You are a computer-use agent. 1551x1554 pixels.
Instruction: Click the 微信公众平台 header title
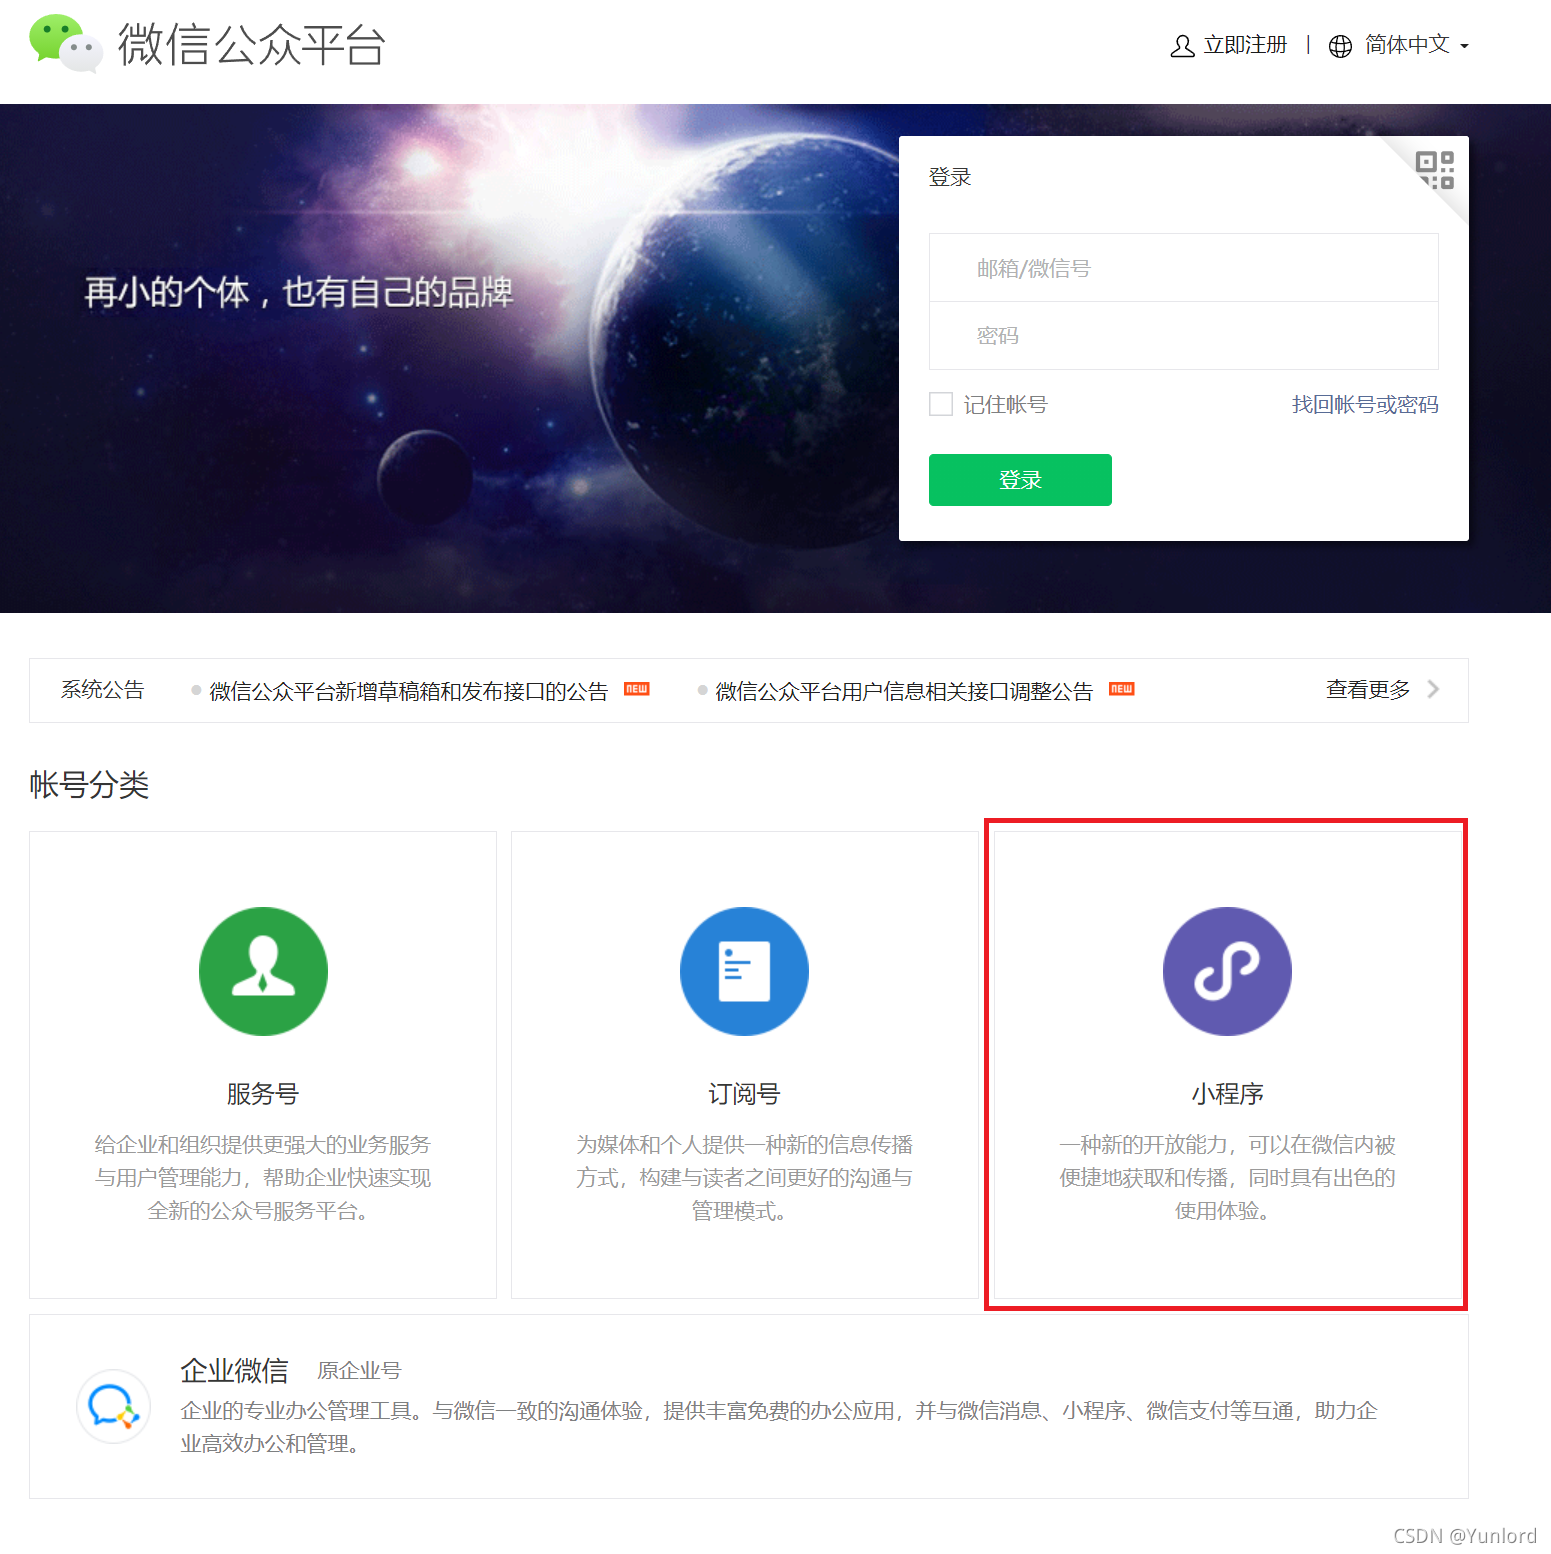(x=251, y=45)
